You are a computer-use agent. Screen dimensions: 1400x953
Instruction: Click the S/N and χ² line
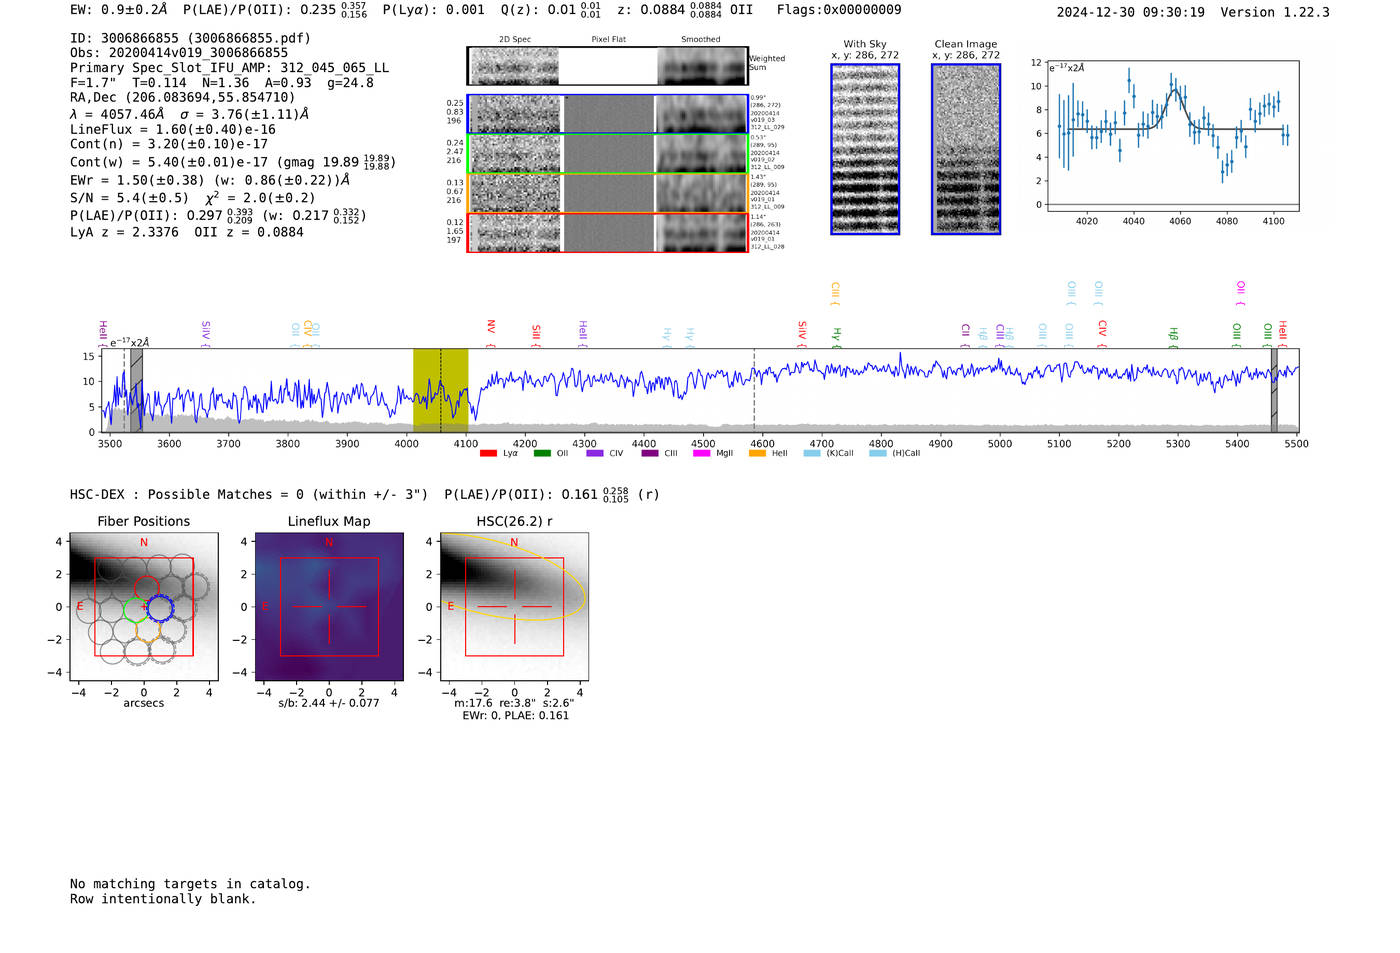(x=193, y=197)
